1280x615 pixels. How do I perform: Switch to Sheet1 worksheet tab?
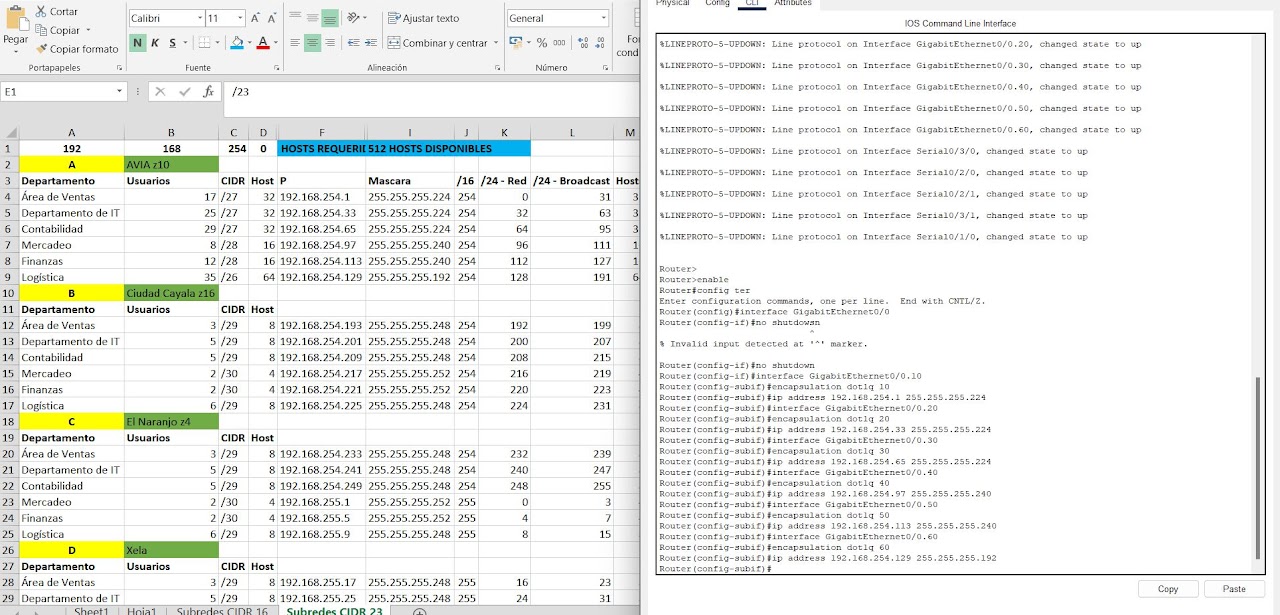coord(91,610)
